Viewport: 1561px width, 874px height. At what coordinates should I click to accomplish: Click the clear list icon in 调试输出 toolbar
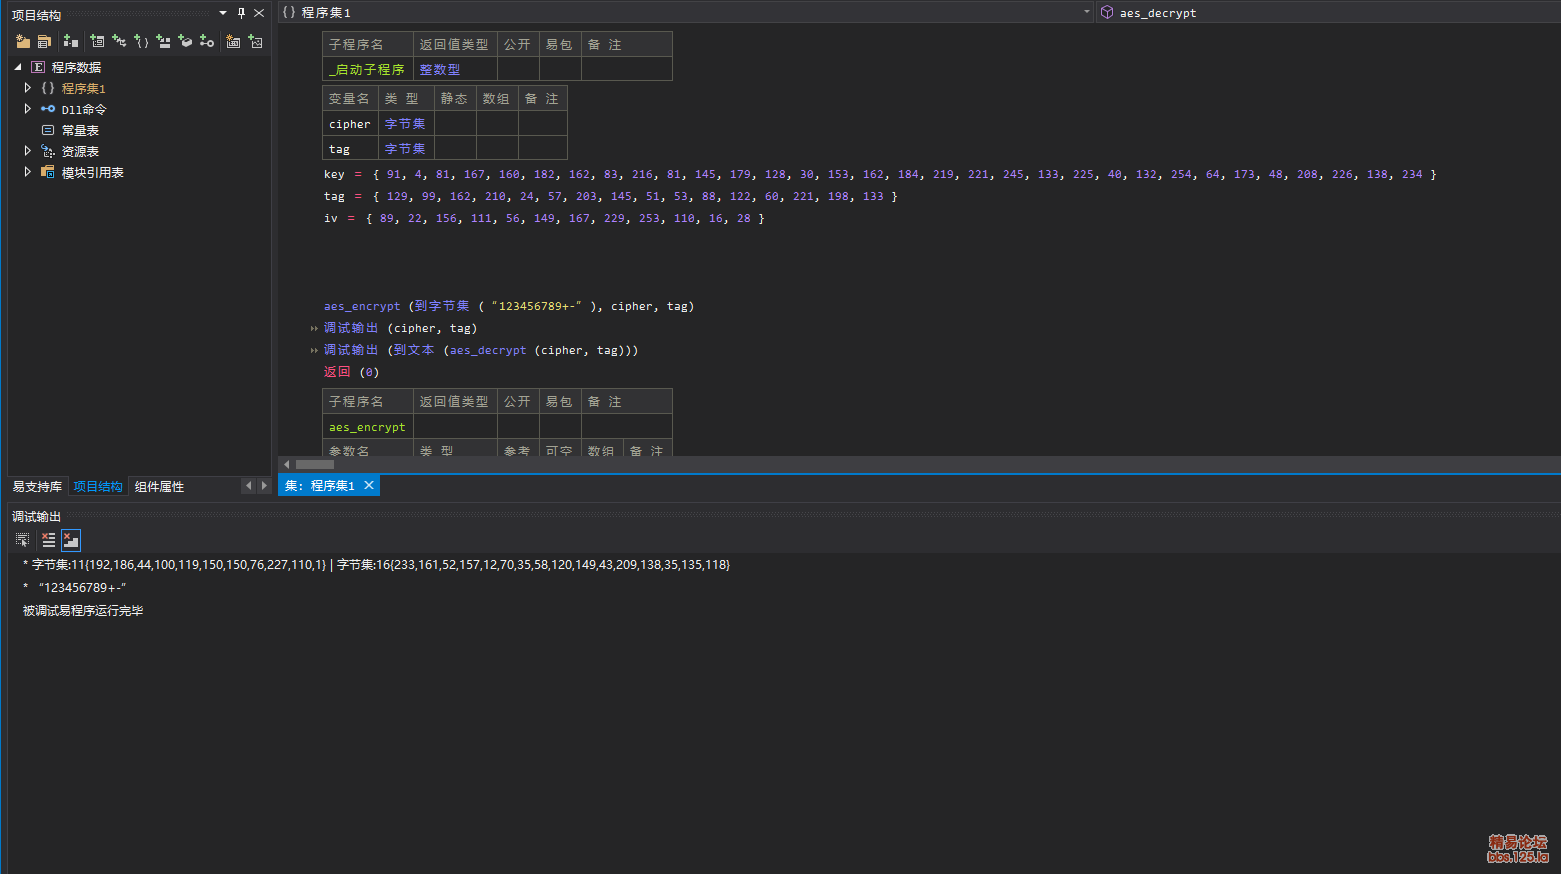coord(48,540)
